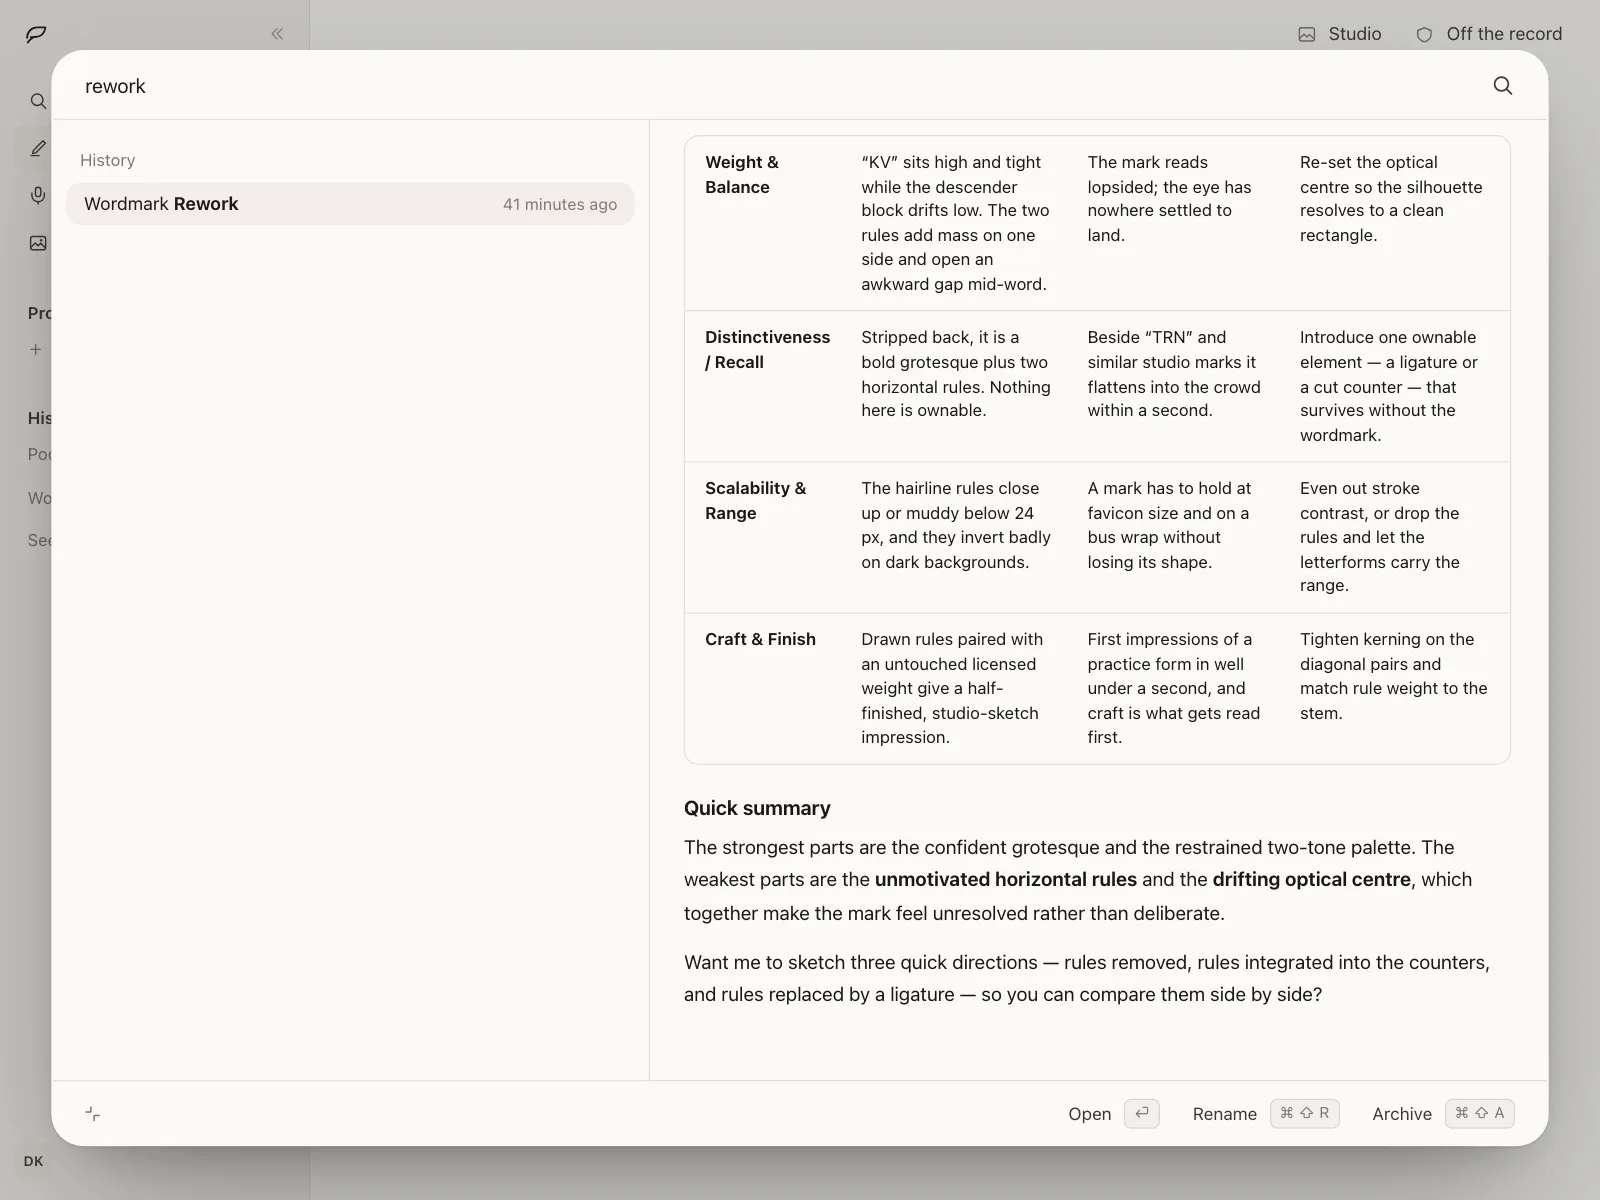Viewport: 1600px width, 1200px height.
Task: Click the bold 'unmotivated horizontal rules' text
Action: (x=1006, y=880)
